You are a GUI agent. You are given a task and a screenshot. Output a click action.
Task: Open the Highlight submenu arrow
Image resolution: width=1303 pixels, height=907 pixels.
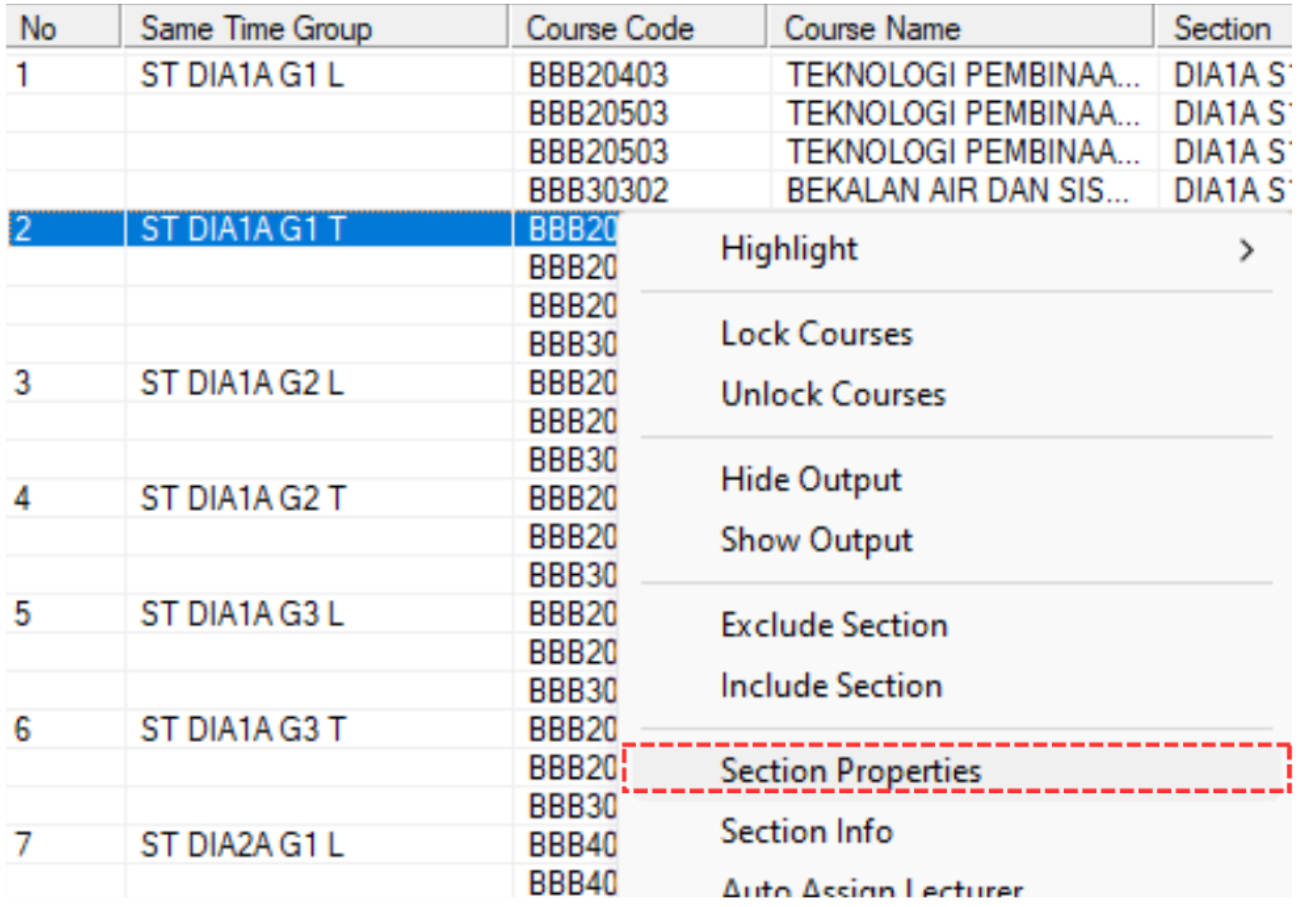coord(1245,250)
